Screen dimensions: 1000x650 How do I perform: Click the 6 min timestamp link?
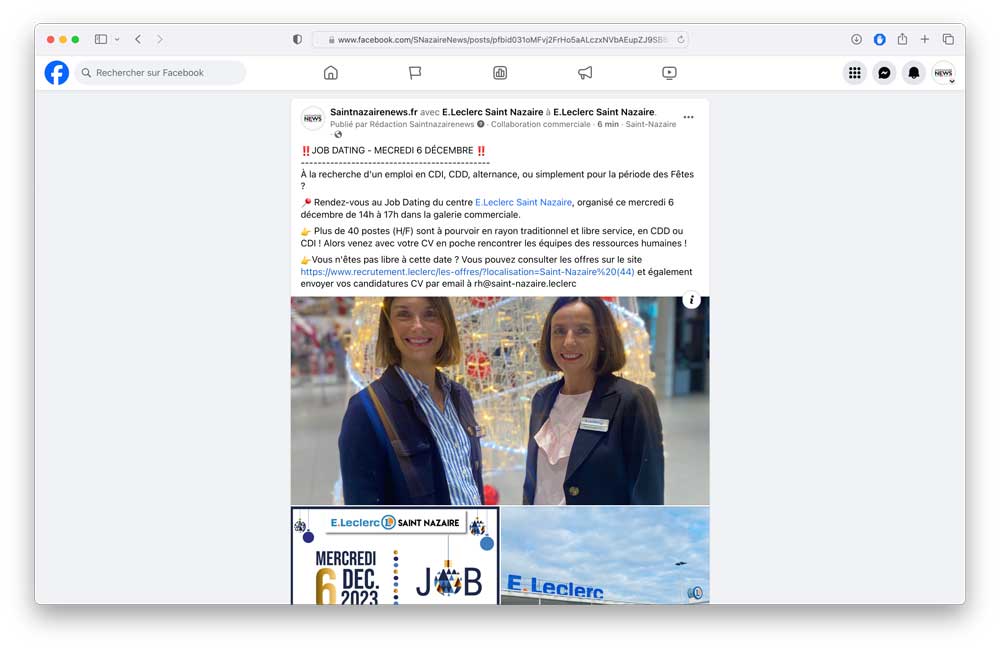click(x=608, y=124)
